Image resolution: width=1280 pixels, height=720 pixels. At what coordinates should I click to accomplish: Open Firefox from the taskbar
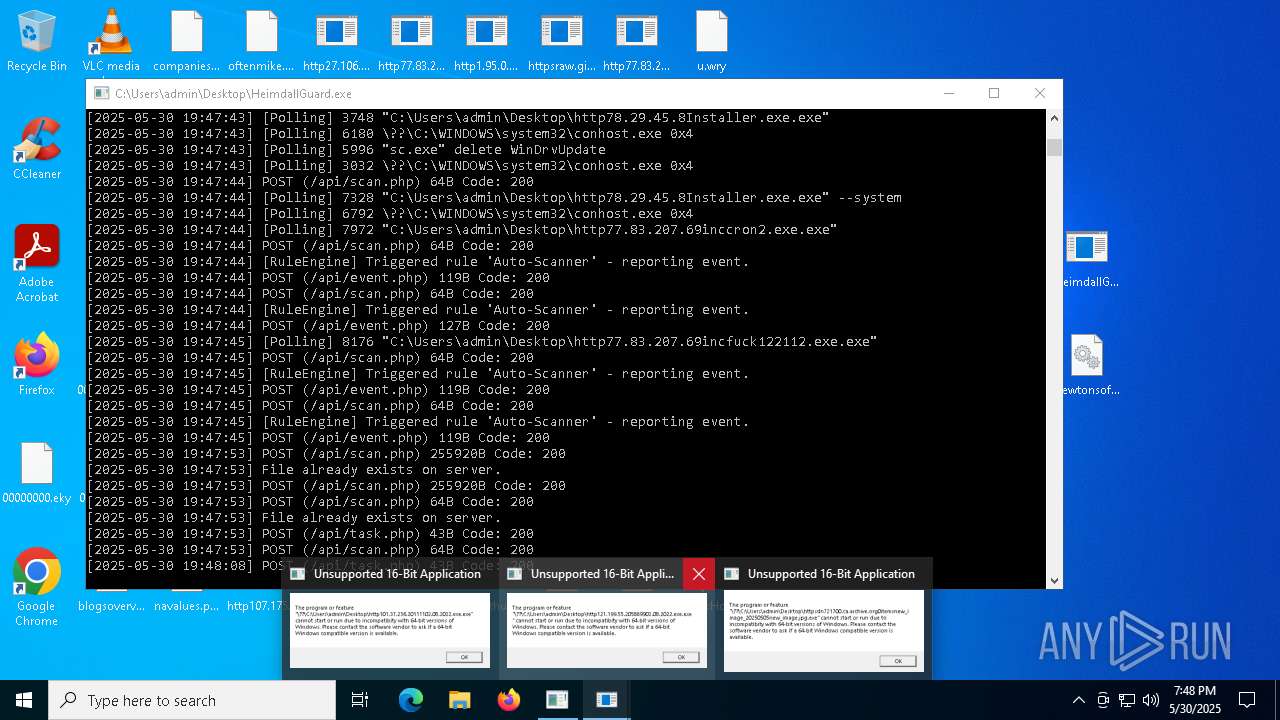[508, 700]
